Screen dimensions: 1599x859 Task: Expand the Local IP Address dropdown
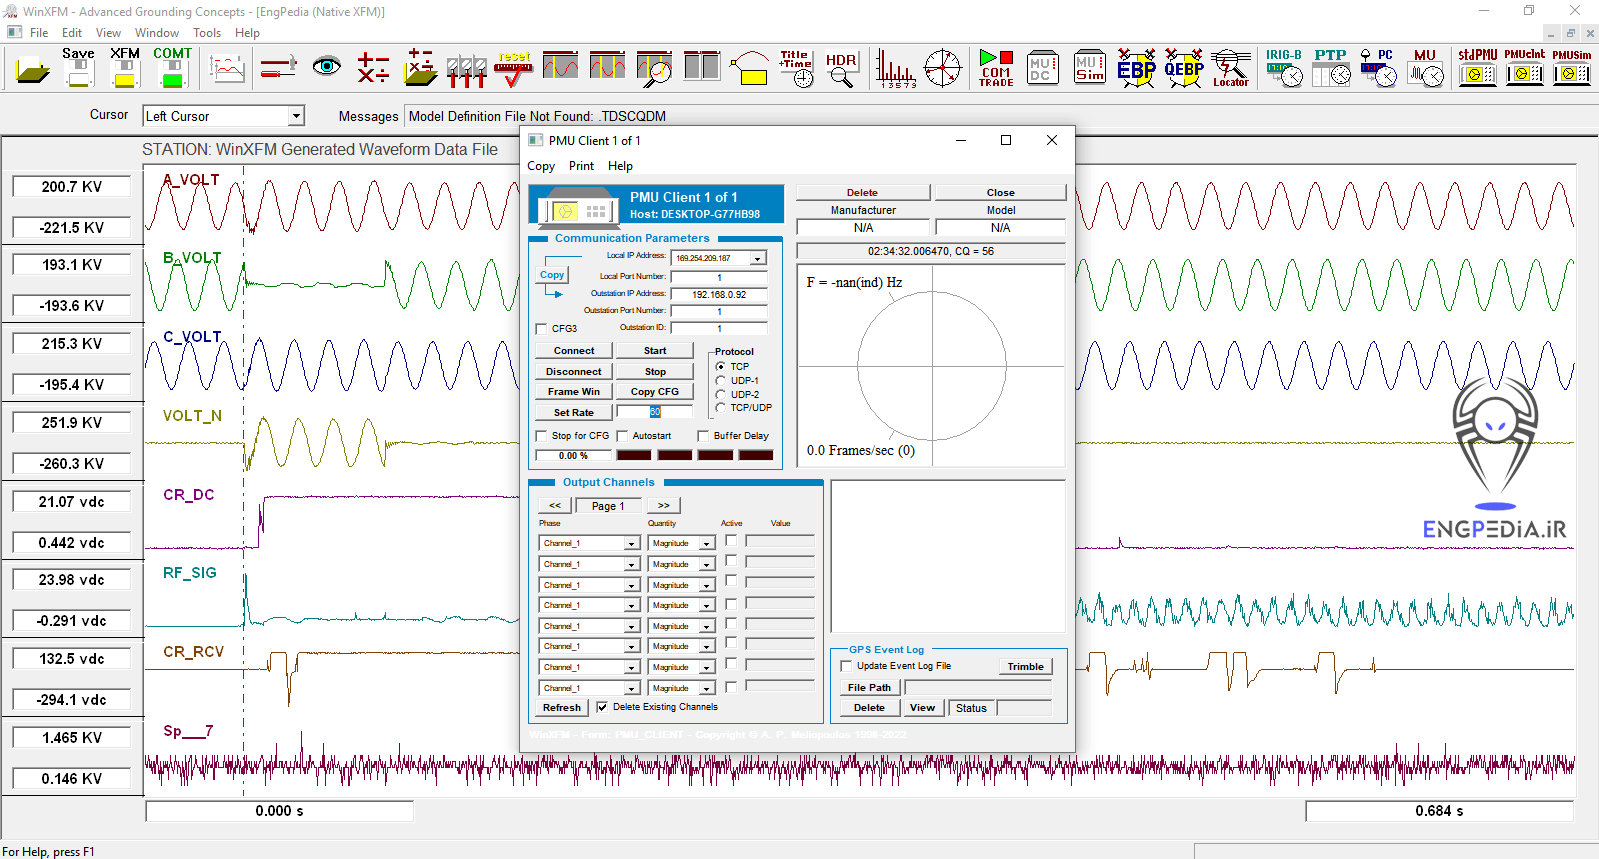click(x=758, y=258)
